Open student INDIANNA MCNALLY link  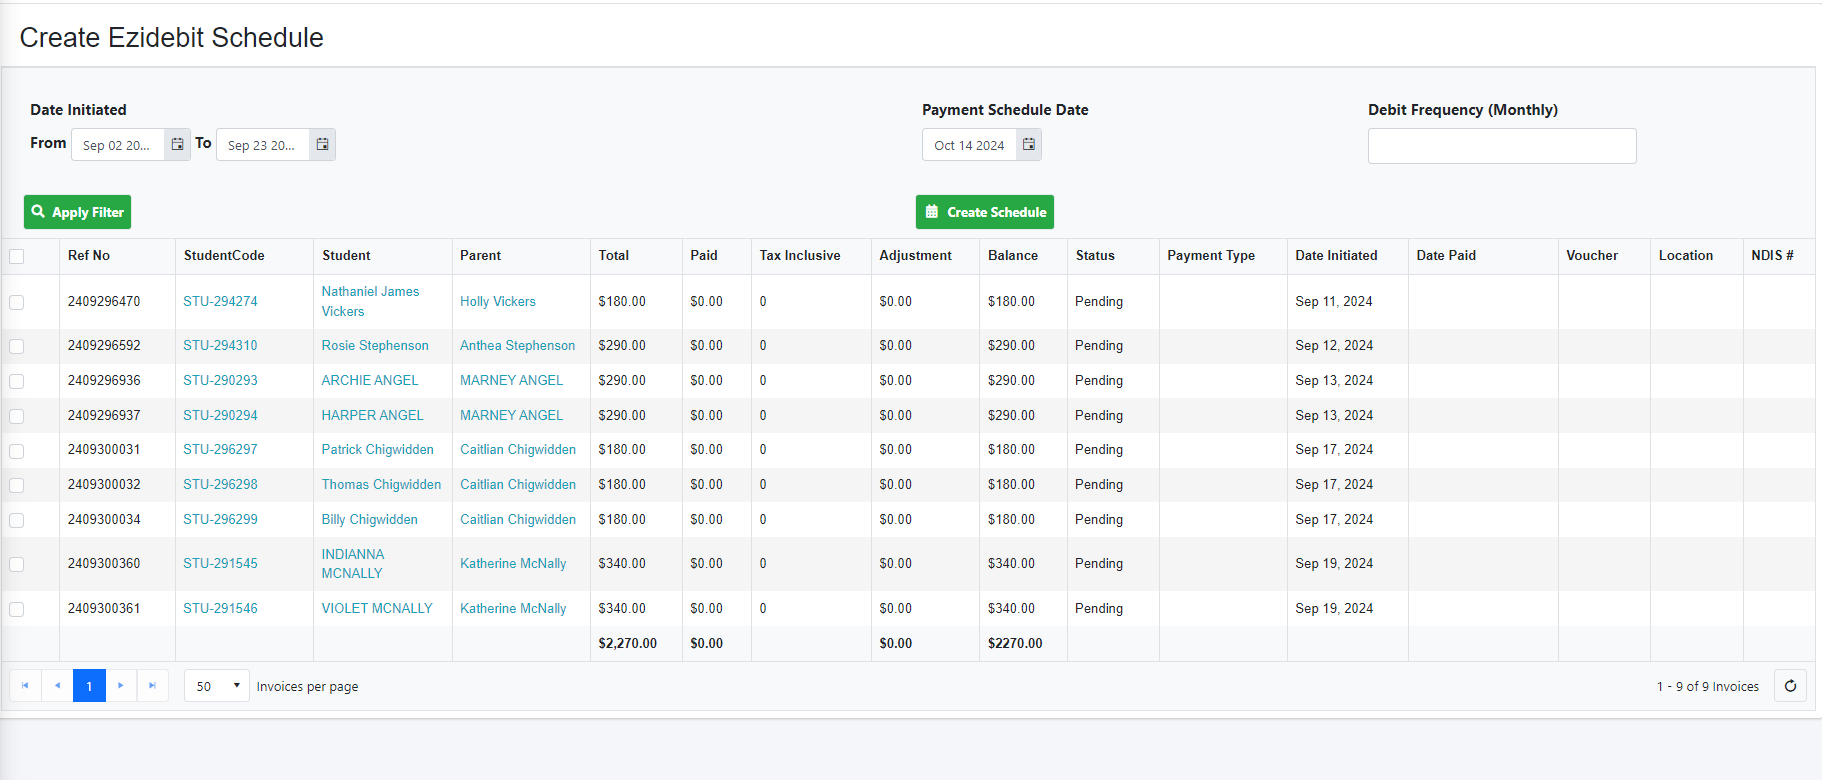tap(353, 564)
